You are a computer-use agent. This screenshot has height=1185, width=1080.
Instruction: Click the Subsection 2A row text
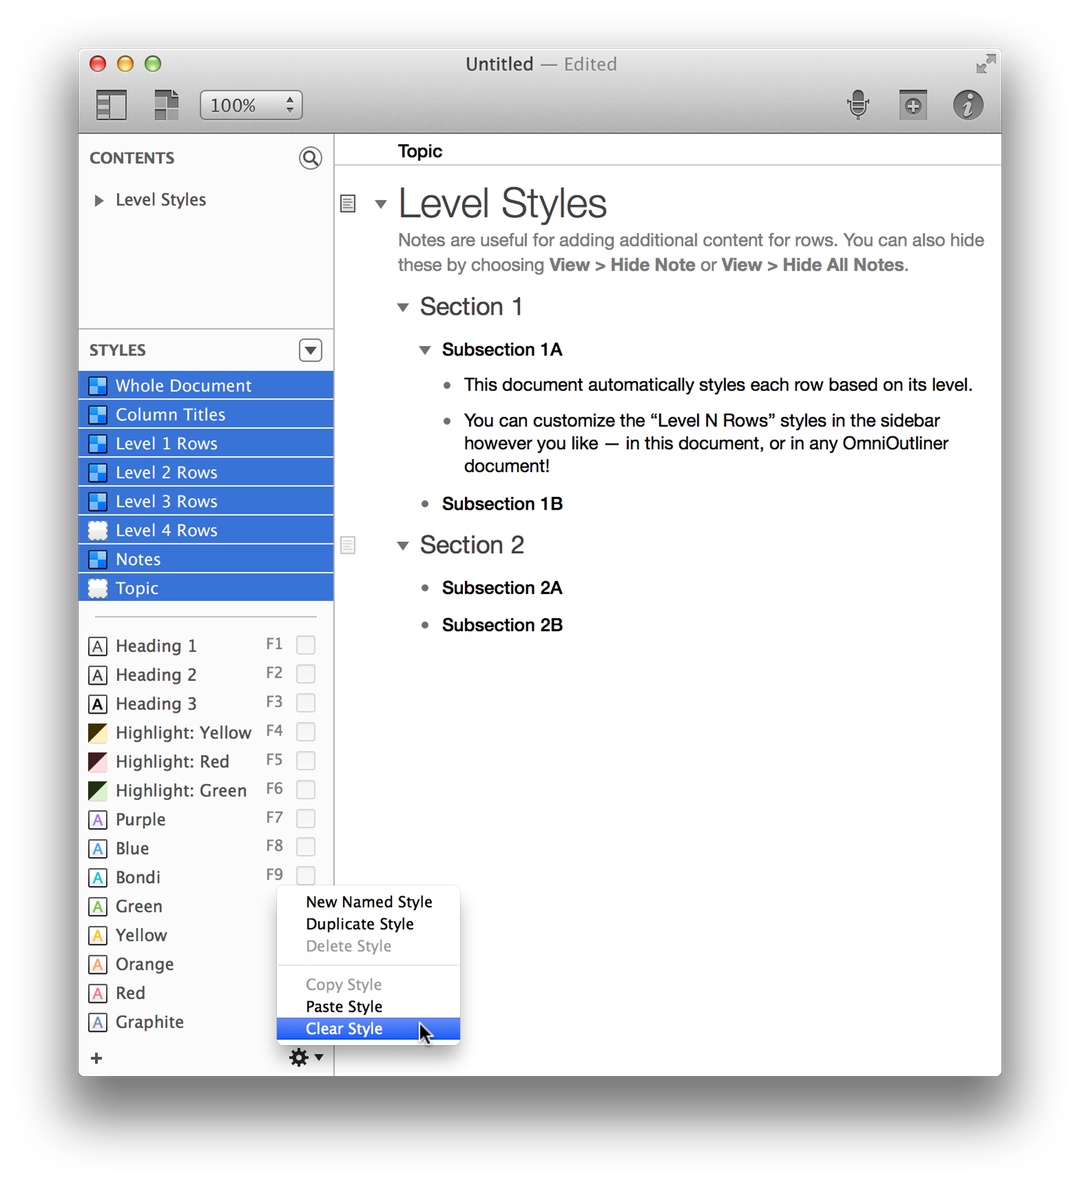503,588
